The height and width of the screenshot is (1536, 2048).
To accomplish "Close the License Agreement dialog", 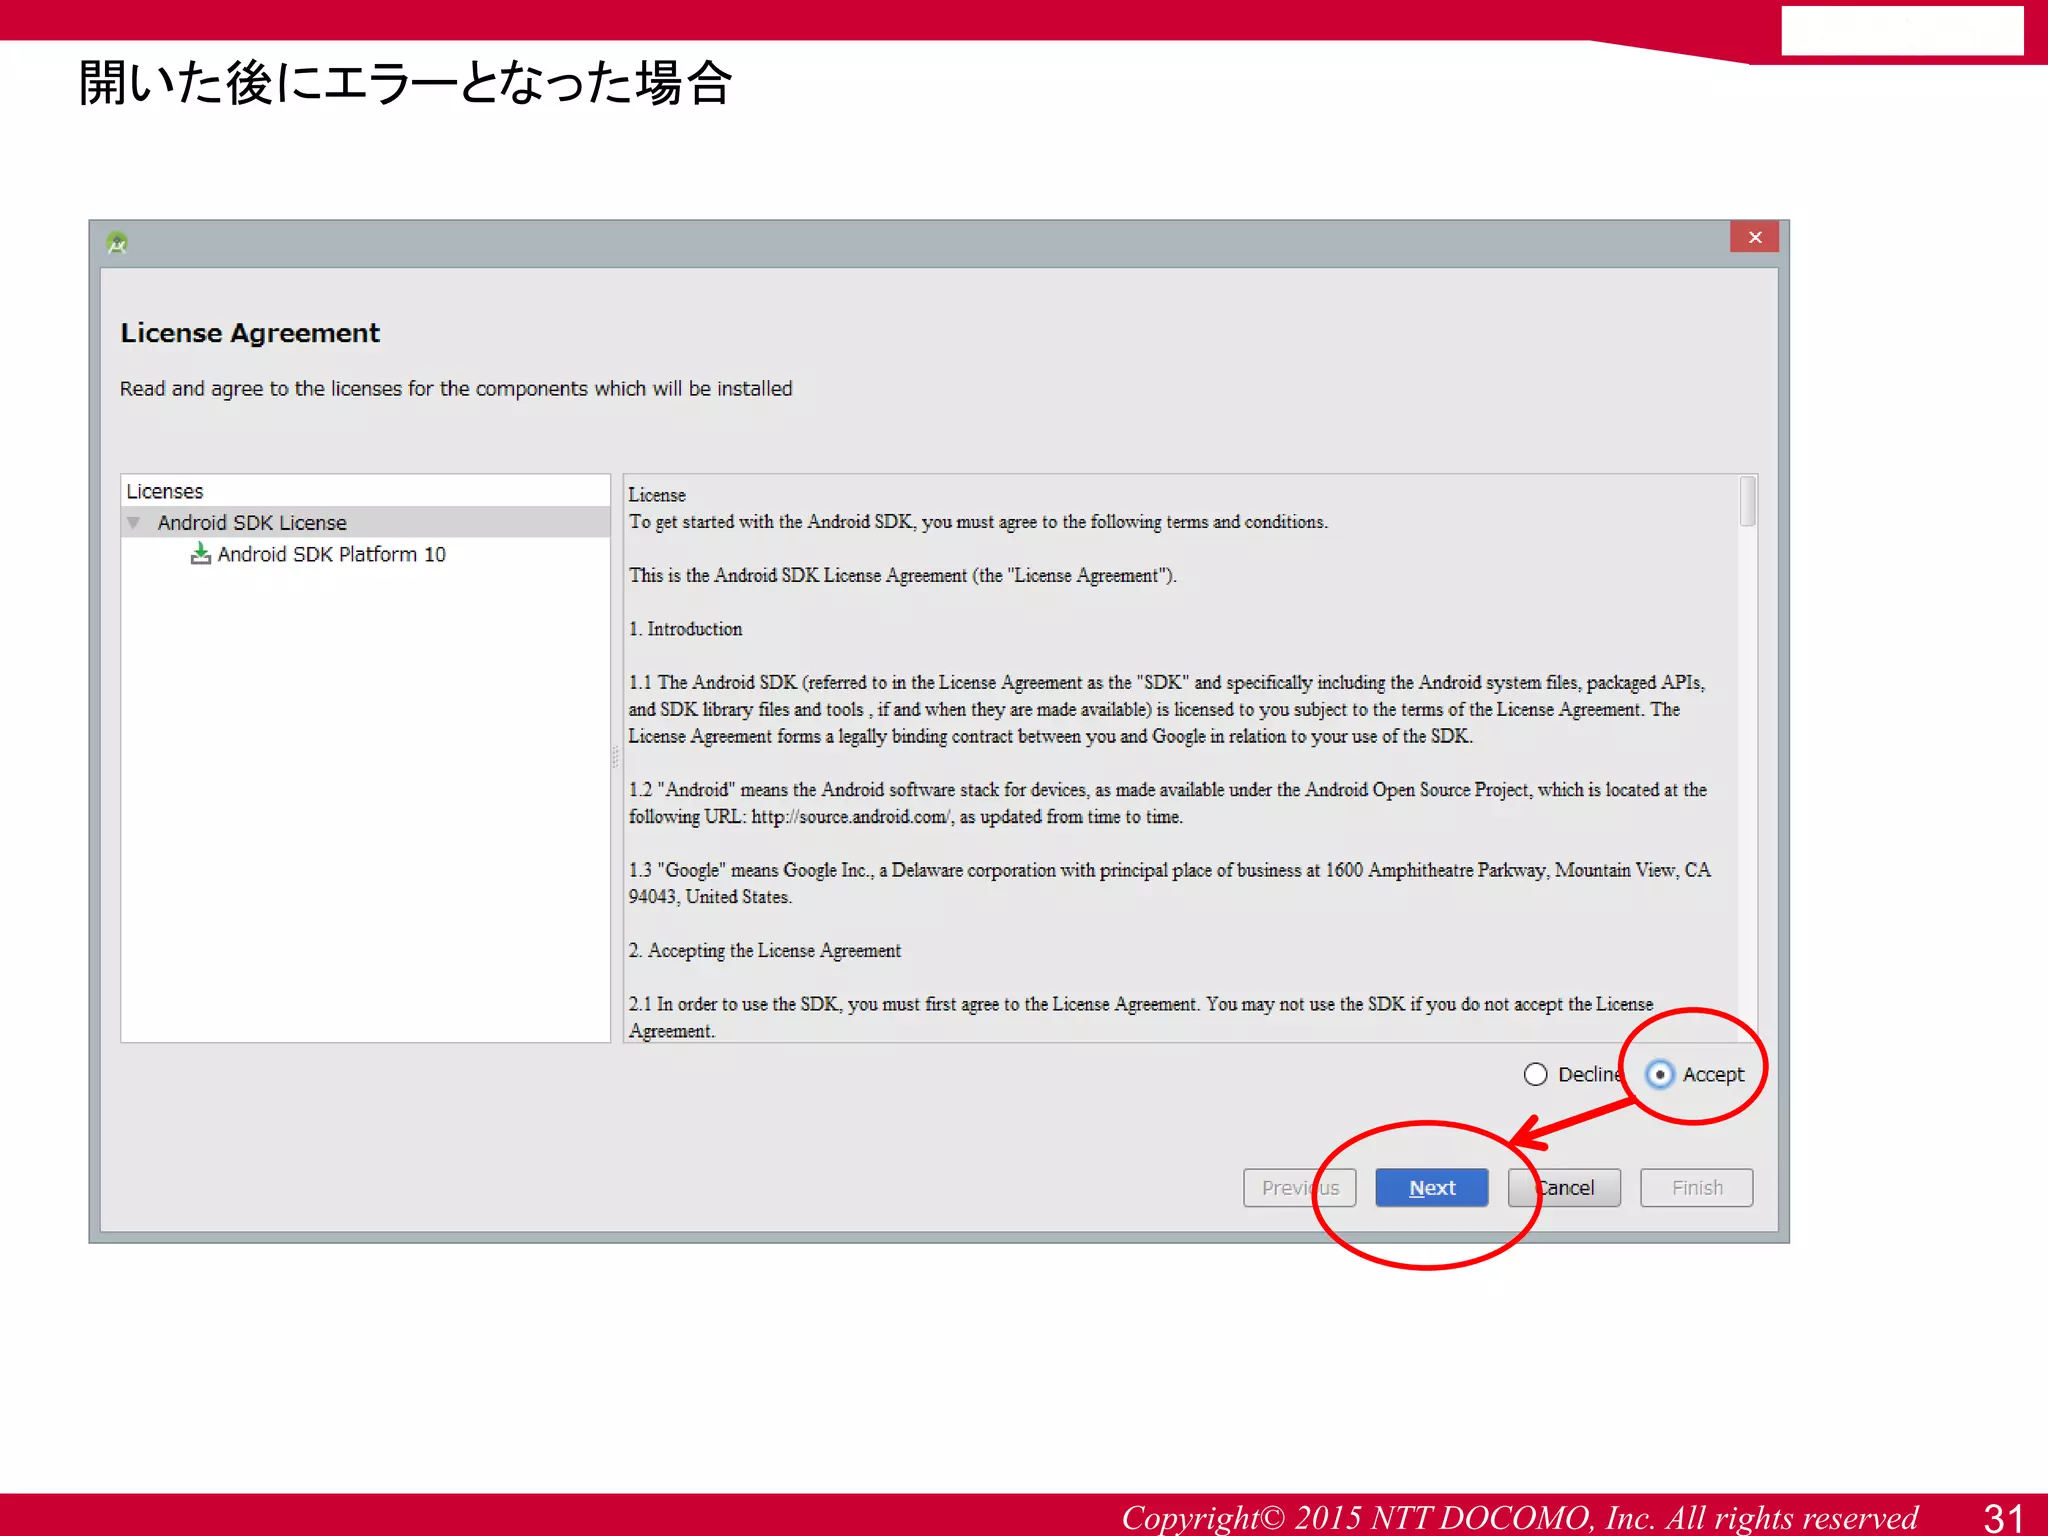I will [x=1754, y=237].
